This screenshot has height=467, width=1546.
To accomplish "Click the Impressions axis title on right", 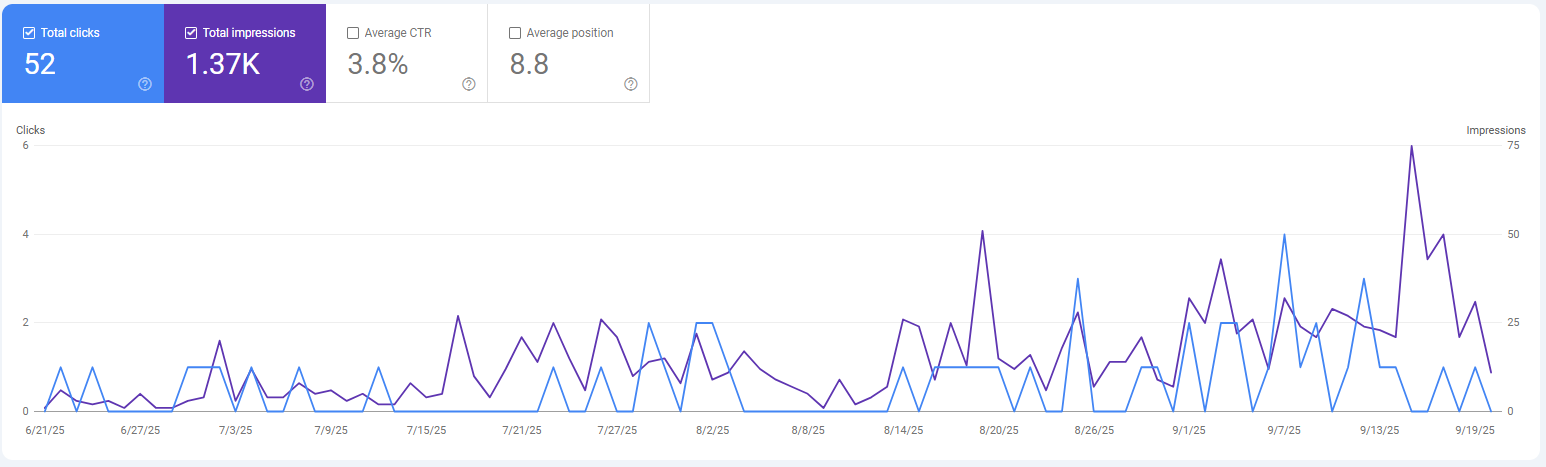I will tap(1495, 130).
